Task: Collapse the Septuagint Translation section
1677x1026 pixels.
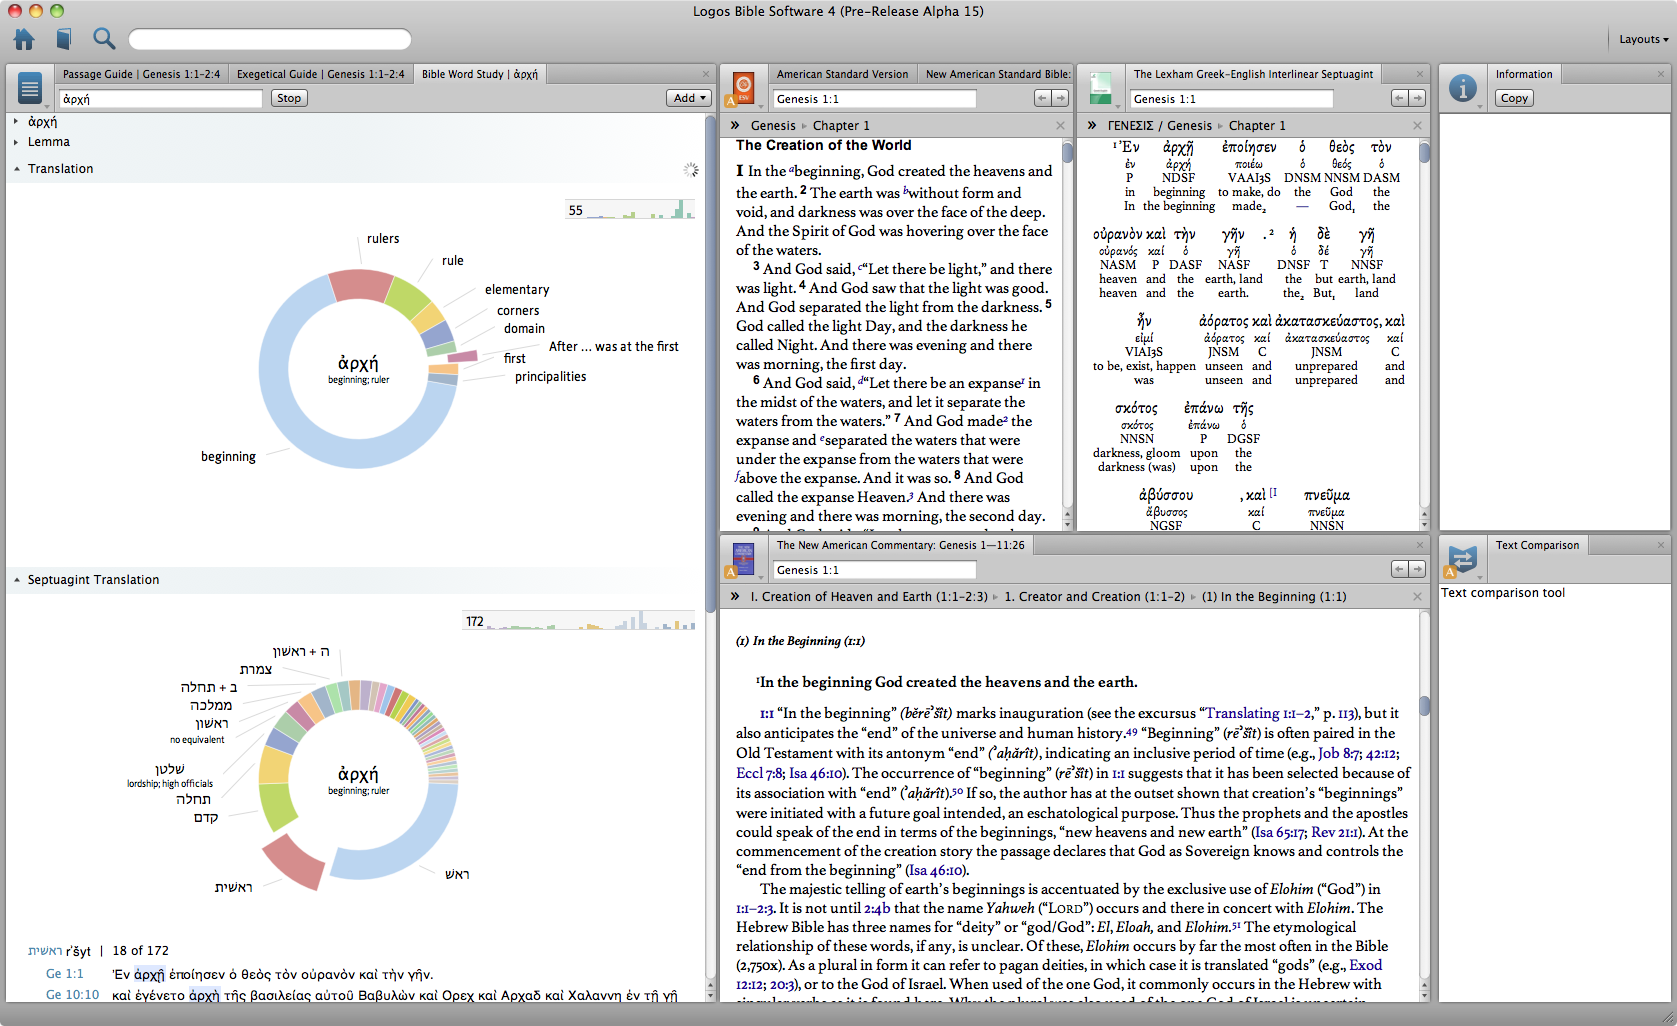Action: [16, 580]
